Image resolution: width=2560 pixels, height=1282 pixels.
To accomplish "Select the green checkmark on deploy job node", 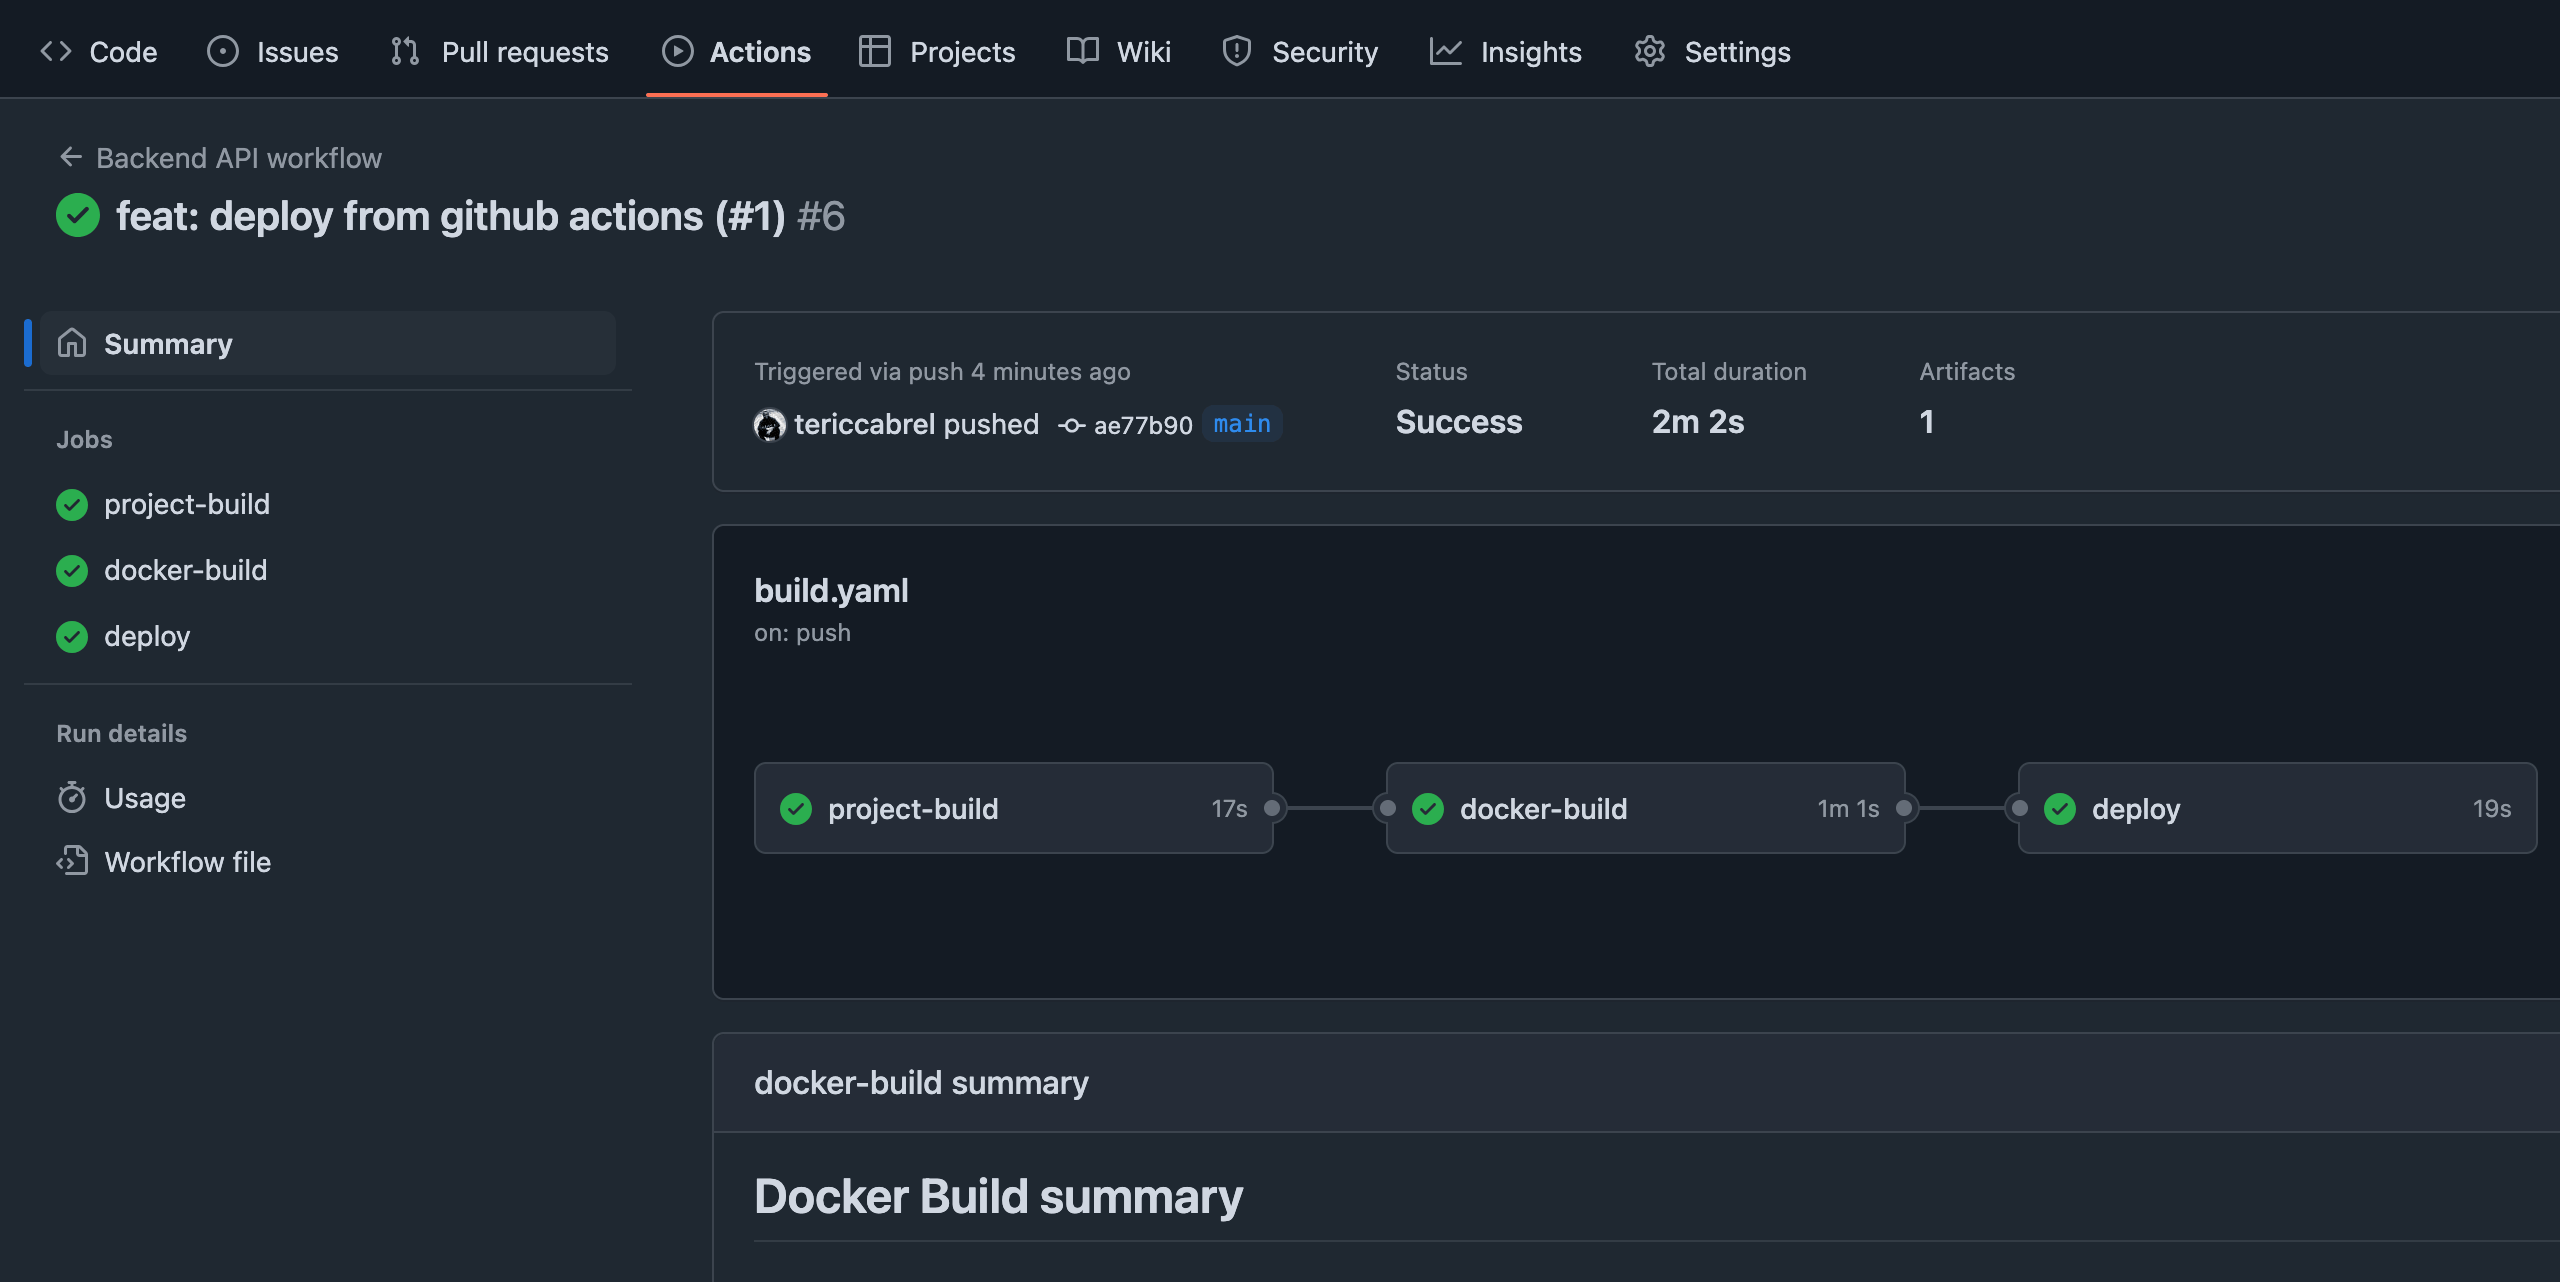I will pos(2060,808).
